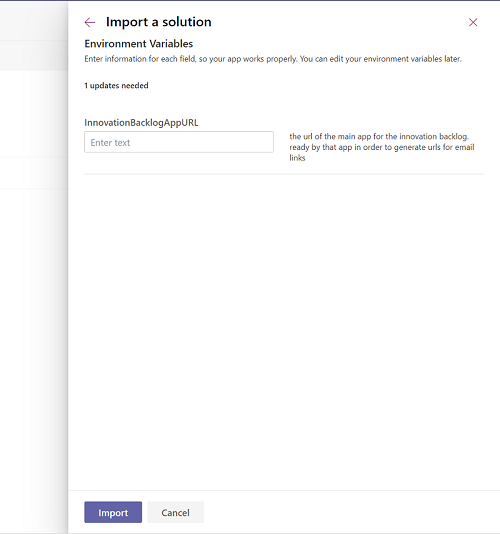The width and height of the screenshot is (500, 534).
Task: Click the Import button
Action: coord(113,512)
